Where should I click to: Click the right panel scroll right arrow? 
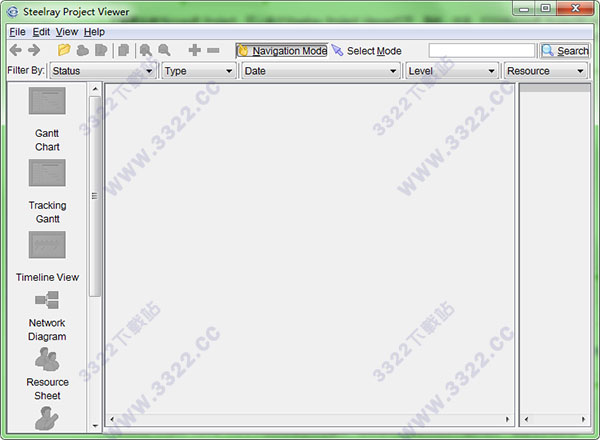(x=583, y=419)
